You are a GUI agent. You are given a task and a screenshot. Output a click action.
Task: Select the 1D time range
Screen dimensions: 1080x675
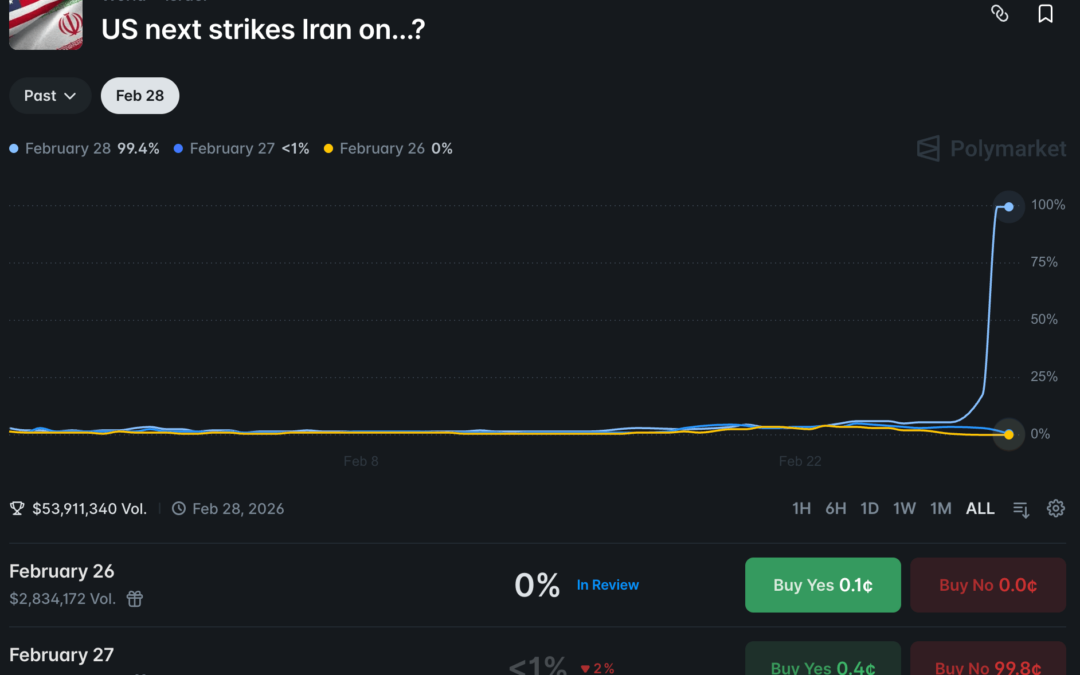point(870,508)
